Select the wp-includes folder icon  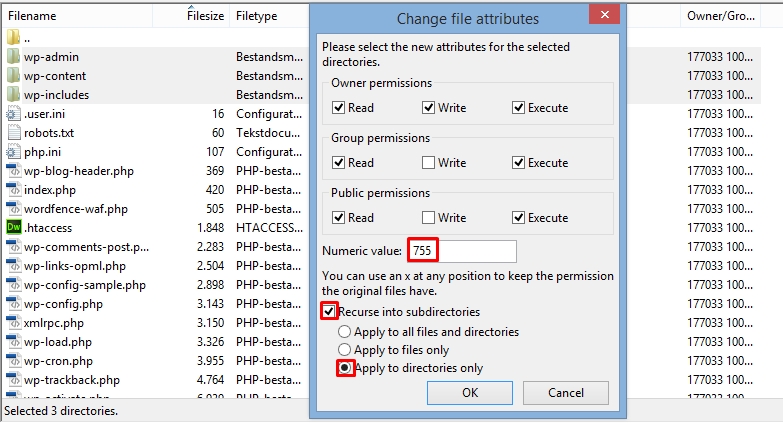point(13,94)
